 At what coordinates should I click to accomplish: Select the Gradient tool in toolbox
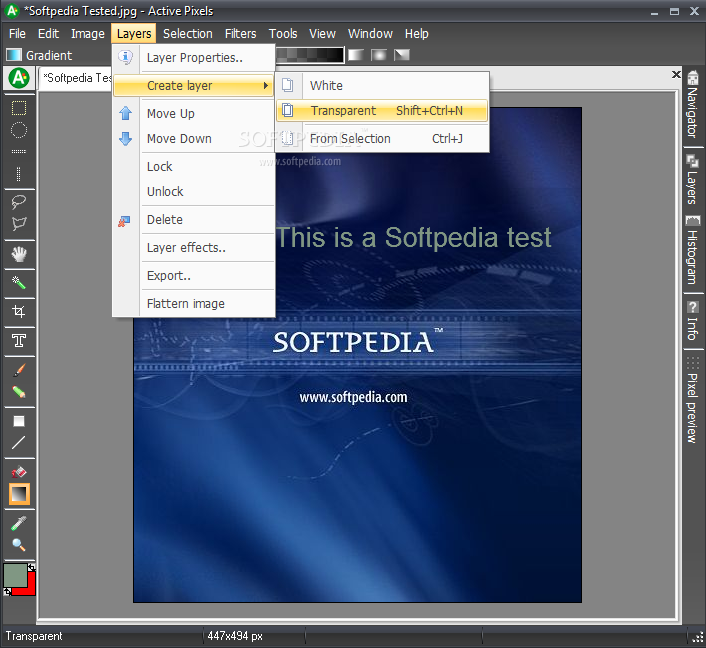click(x=19, y=494)
